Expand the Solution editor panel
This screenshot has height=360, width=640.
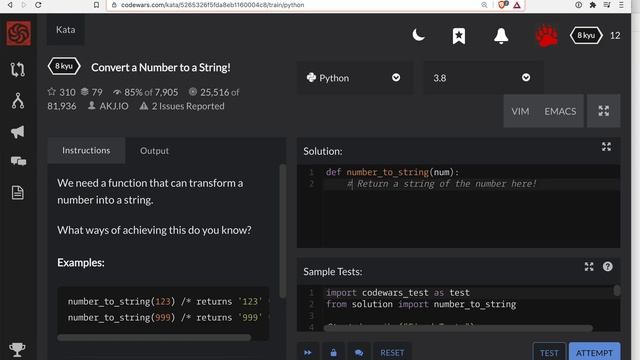coord(606,147)
